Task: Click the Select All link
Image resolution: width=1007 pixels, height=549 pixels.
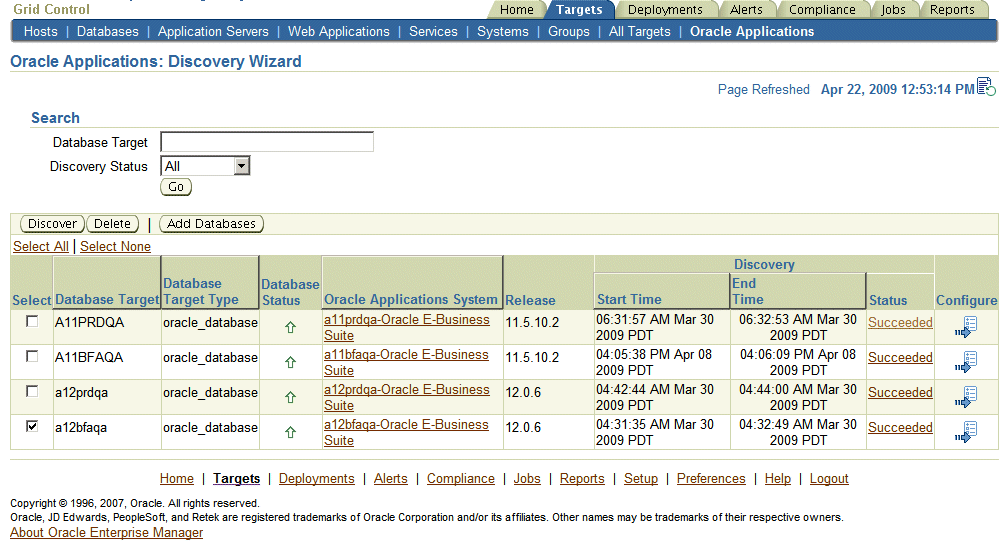Action: coord(40,247)
